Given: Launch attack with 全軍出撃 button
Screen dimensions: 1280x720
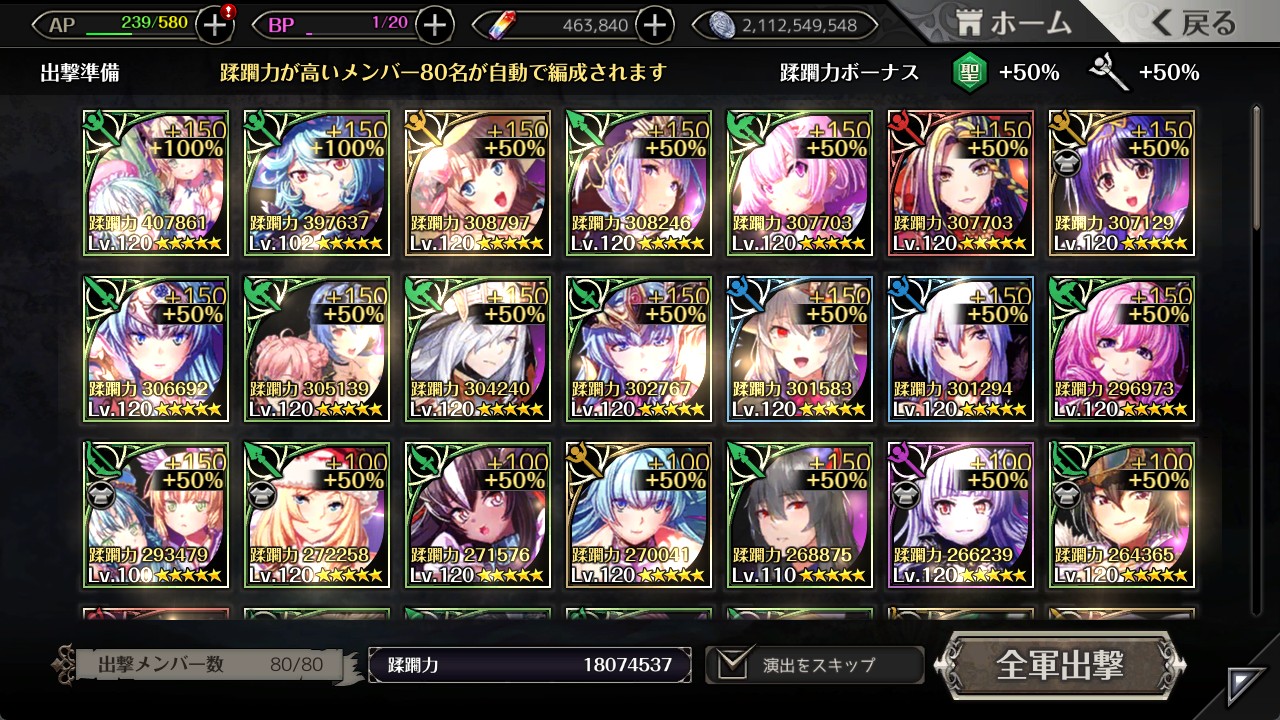Looking at the screenshot, I should (x=1060, y=665).
